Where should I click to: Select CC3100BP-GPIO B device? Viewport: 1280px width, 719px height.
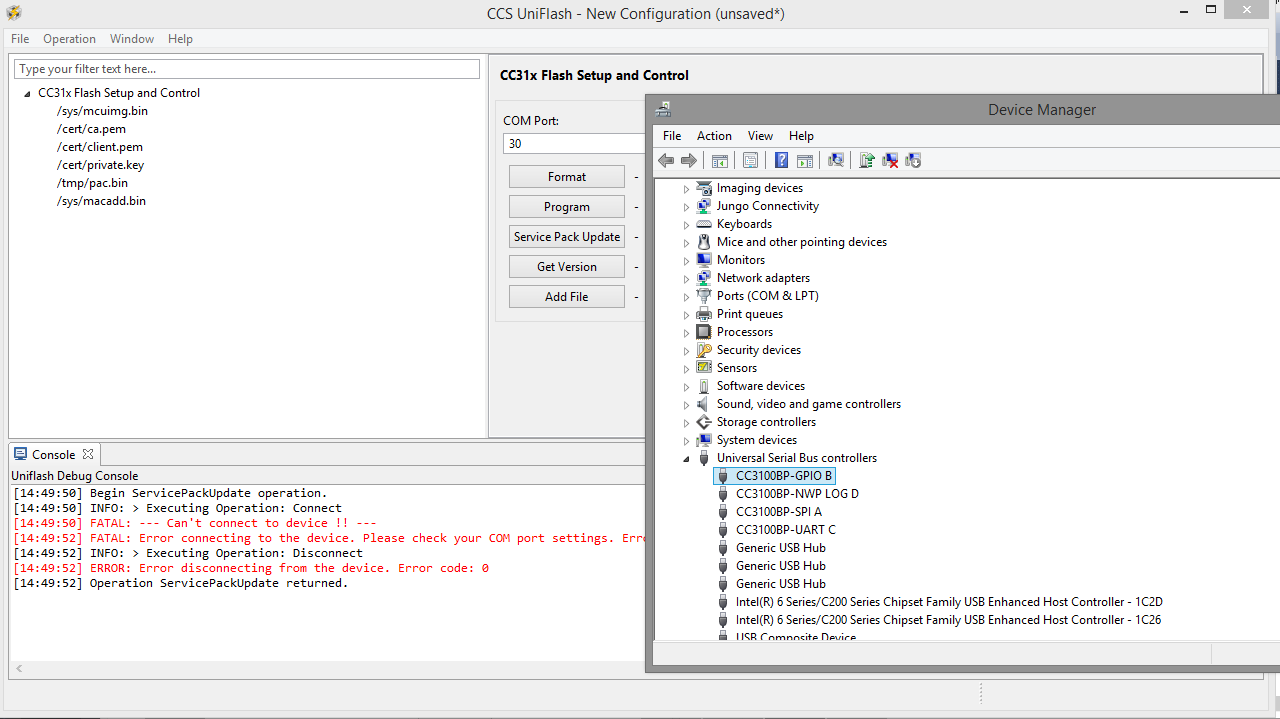784,476
